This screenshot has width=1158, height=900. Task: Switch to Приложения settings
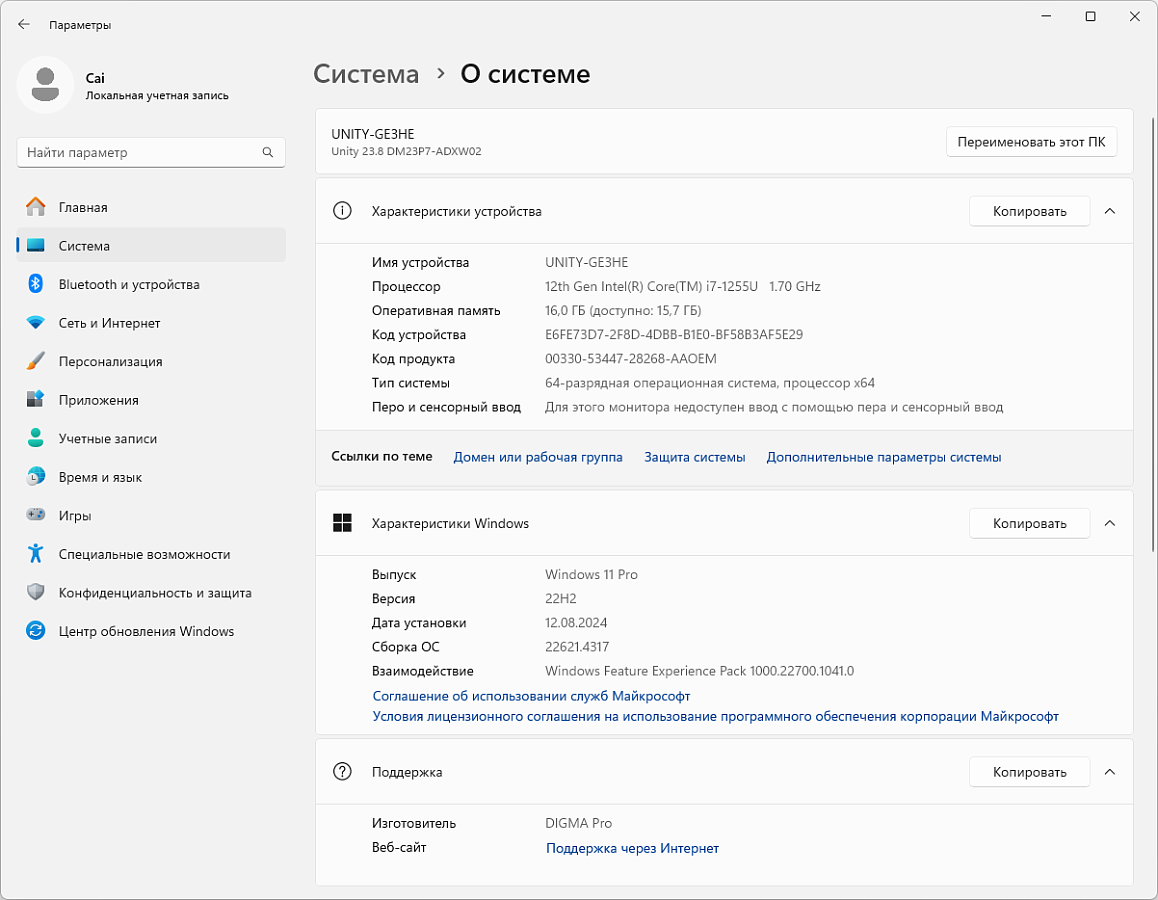(x=151, y=399)
